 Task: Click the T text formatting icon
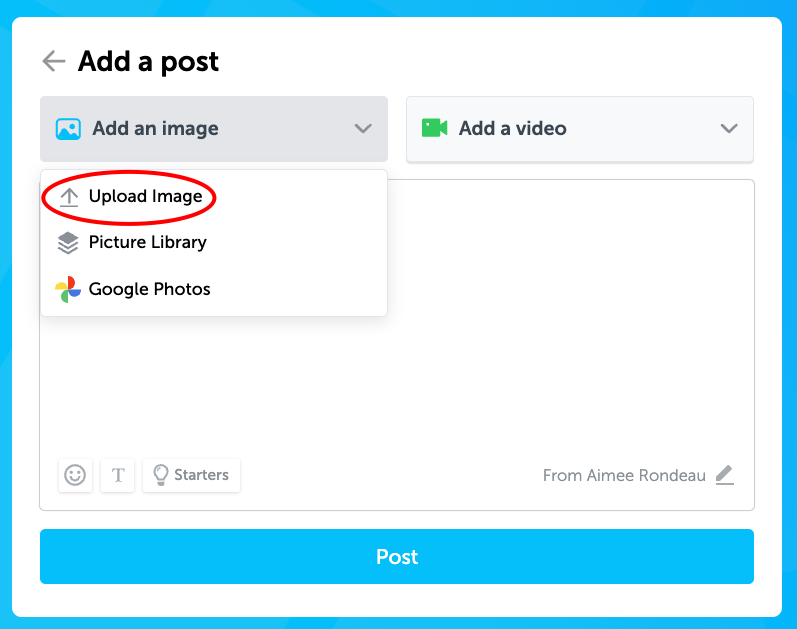117,475
